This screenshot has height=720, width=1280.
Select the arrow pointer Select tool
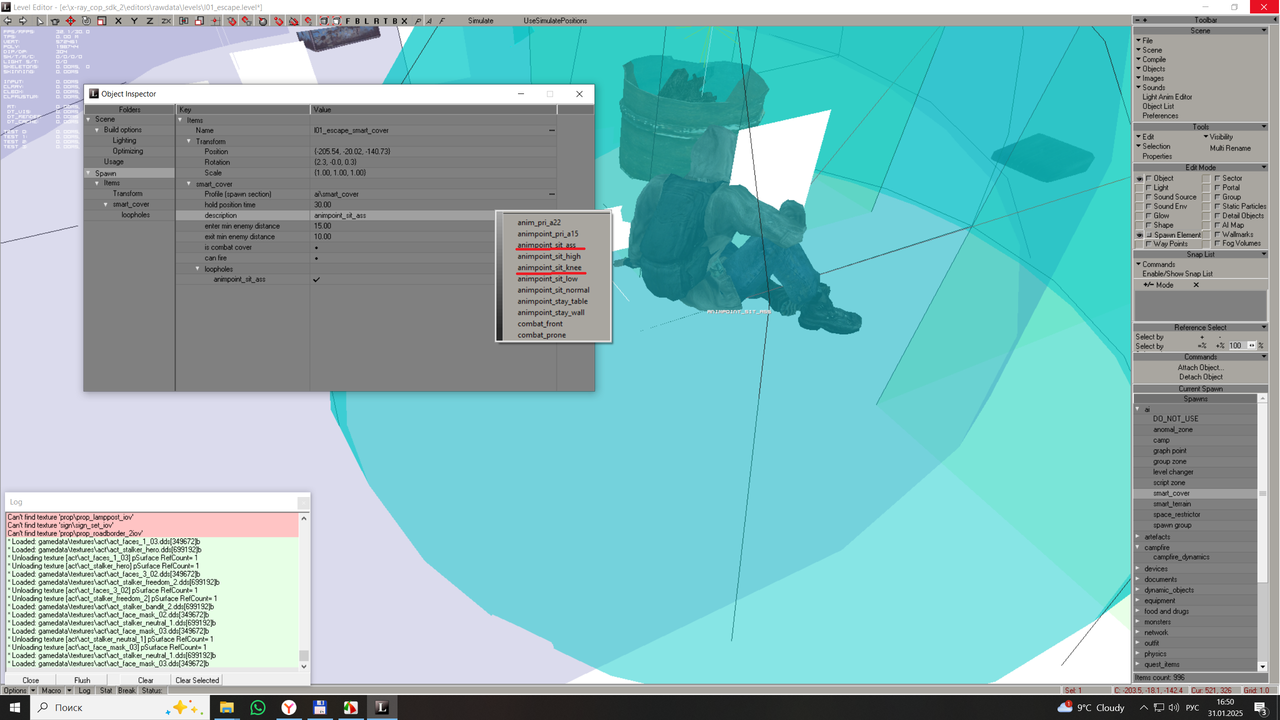tap(39, 21)
